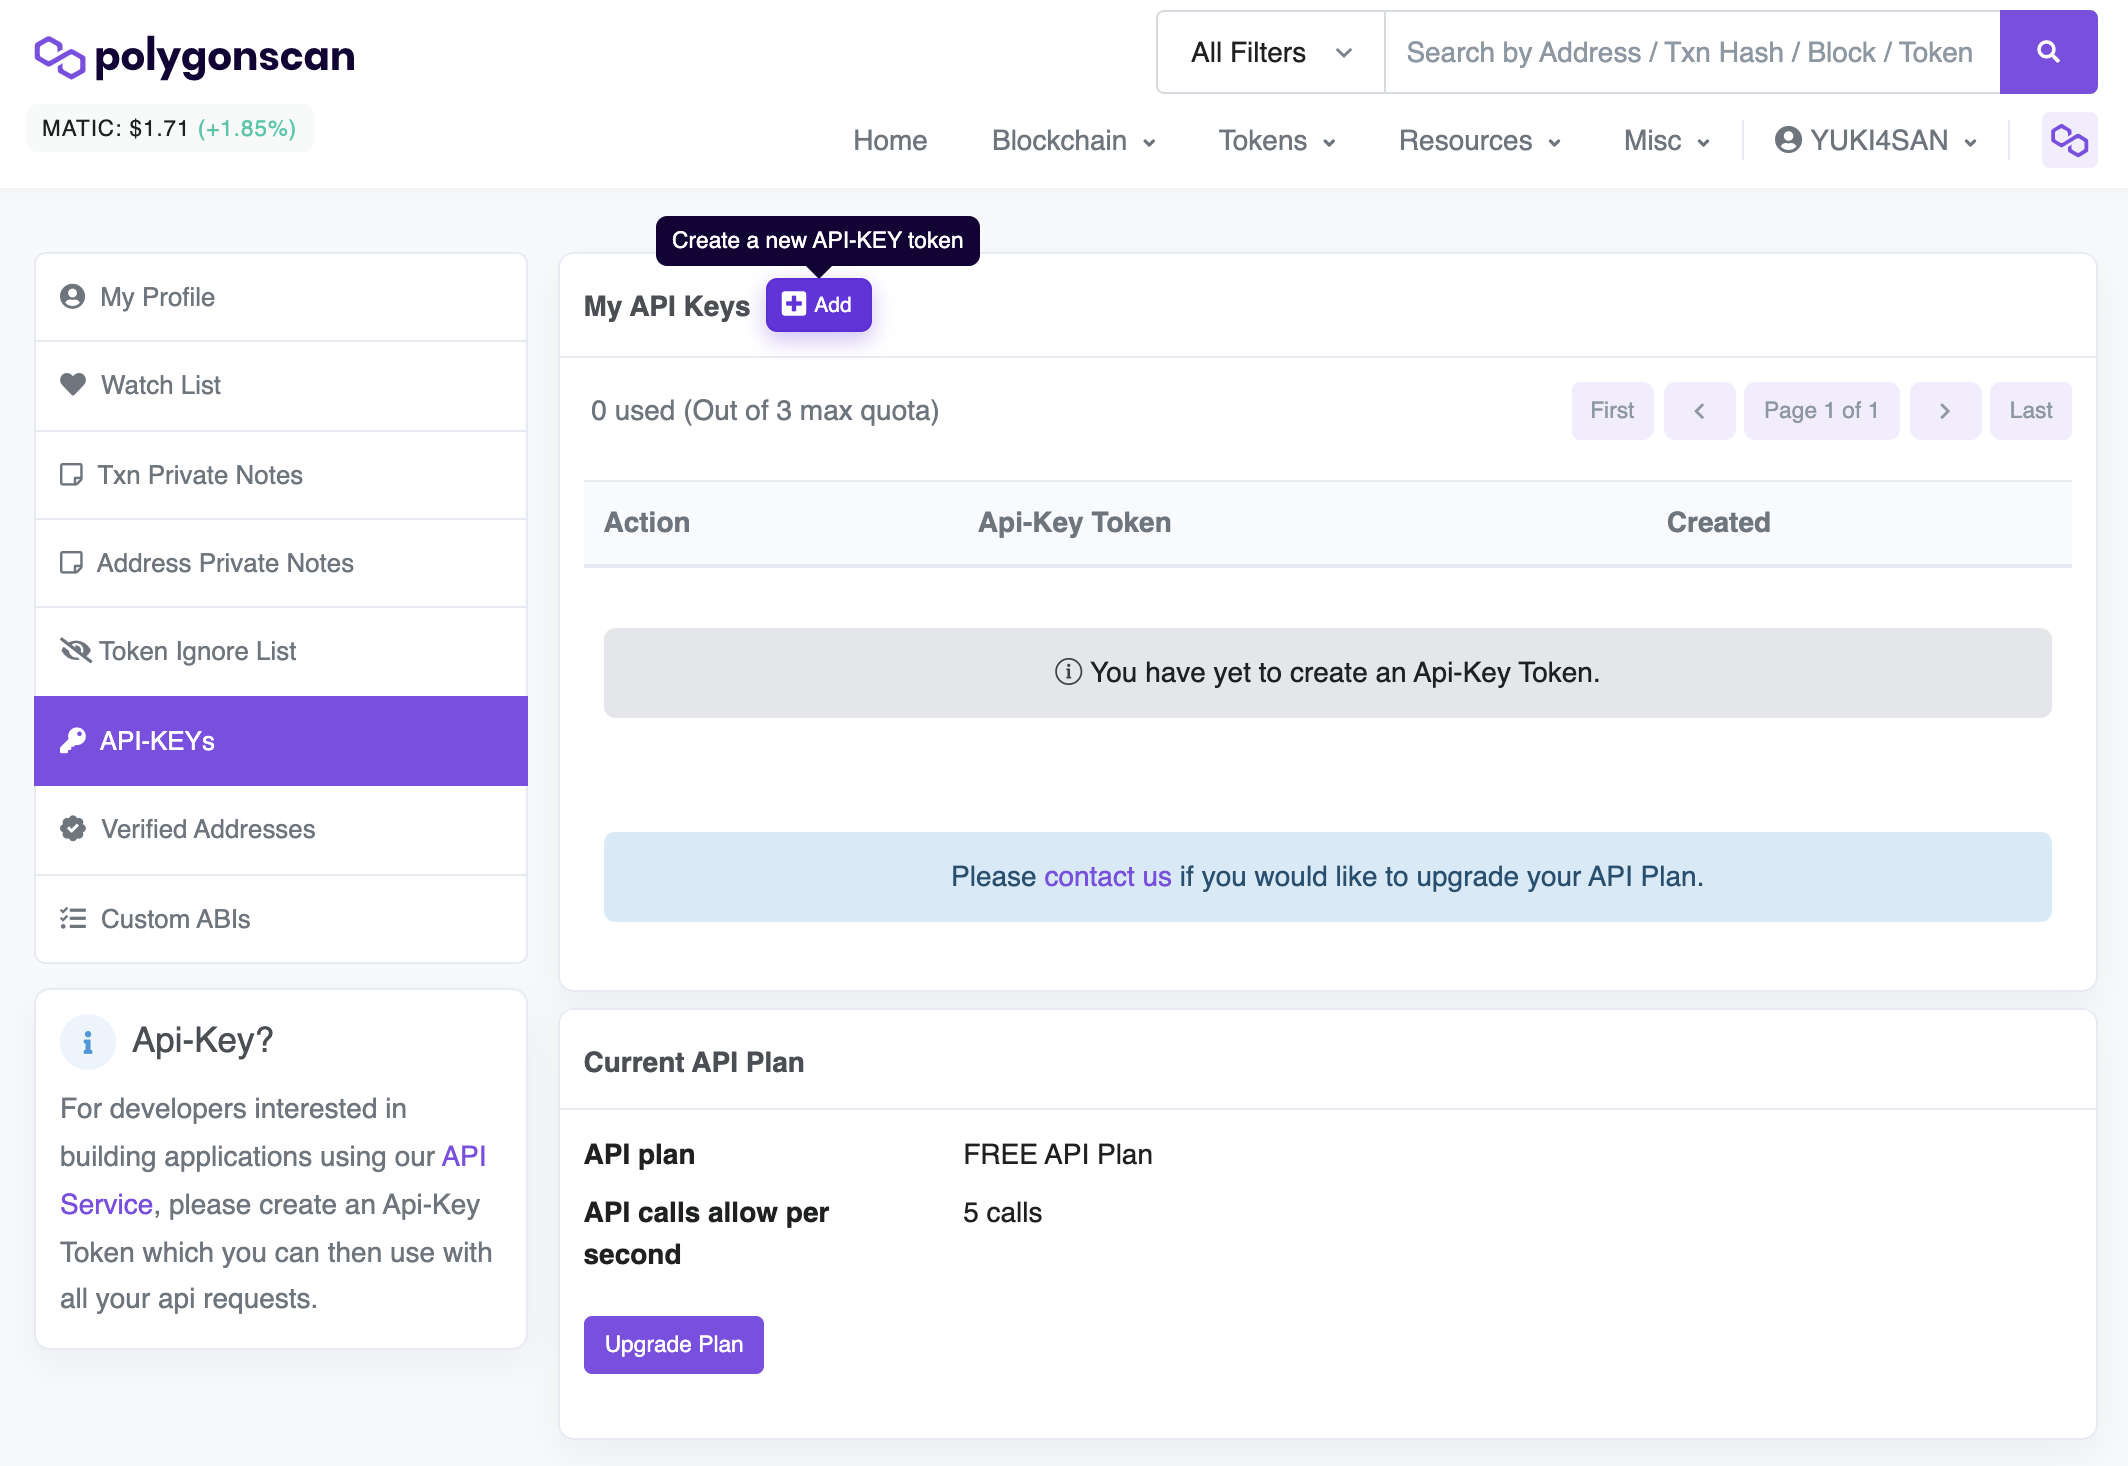Click the Txn Private Notes note icon
This screenshot has height=1466, width=2128.
click(x=71, y=474)
